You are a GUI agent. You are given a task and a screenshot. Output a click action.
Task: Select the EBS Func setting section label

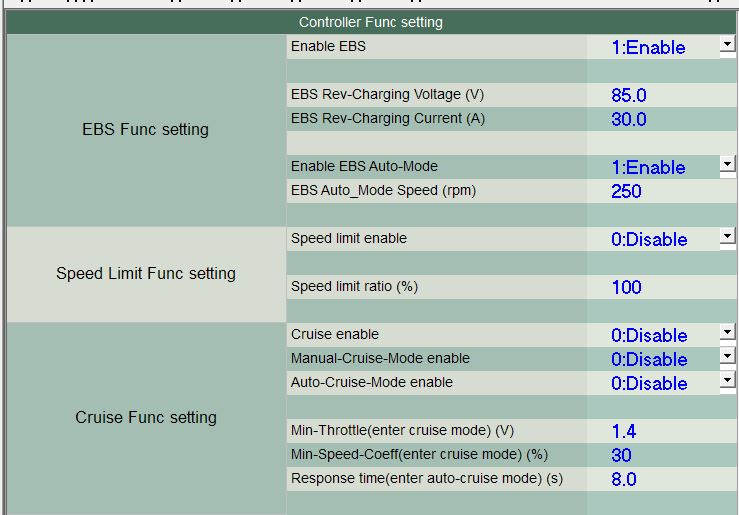(145, 130)
